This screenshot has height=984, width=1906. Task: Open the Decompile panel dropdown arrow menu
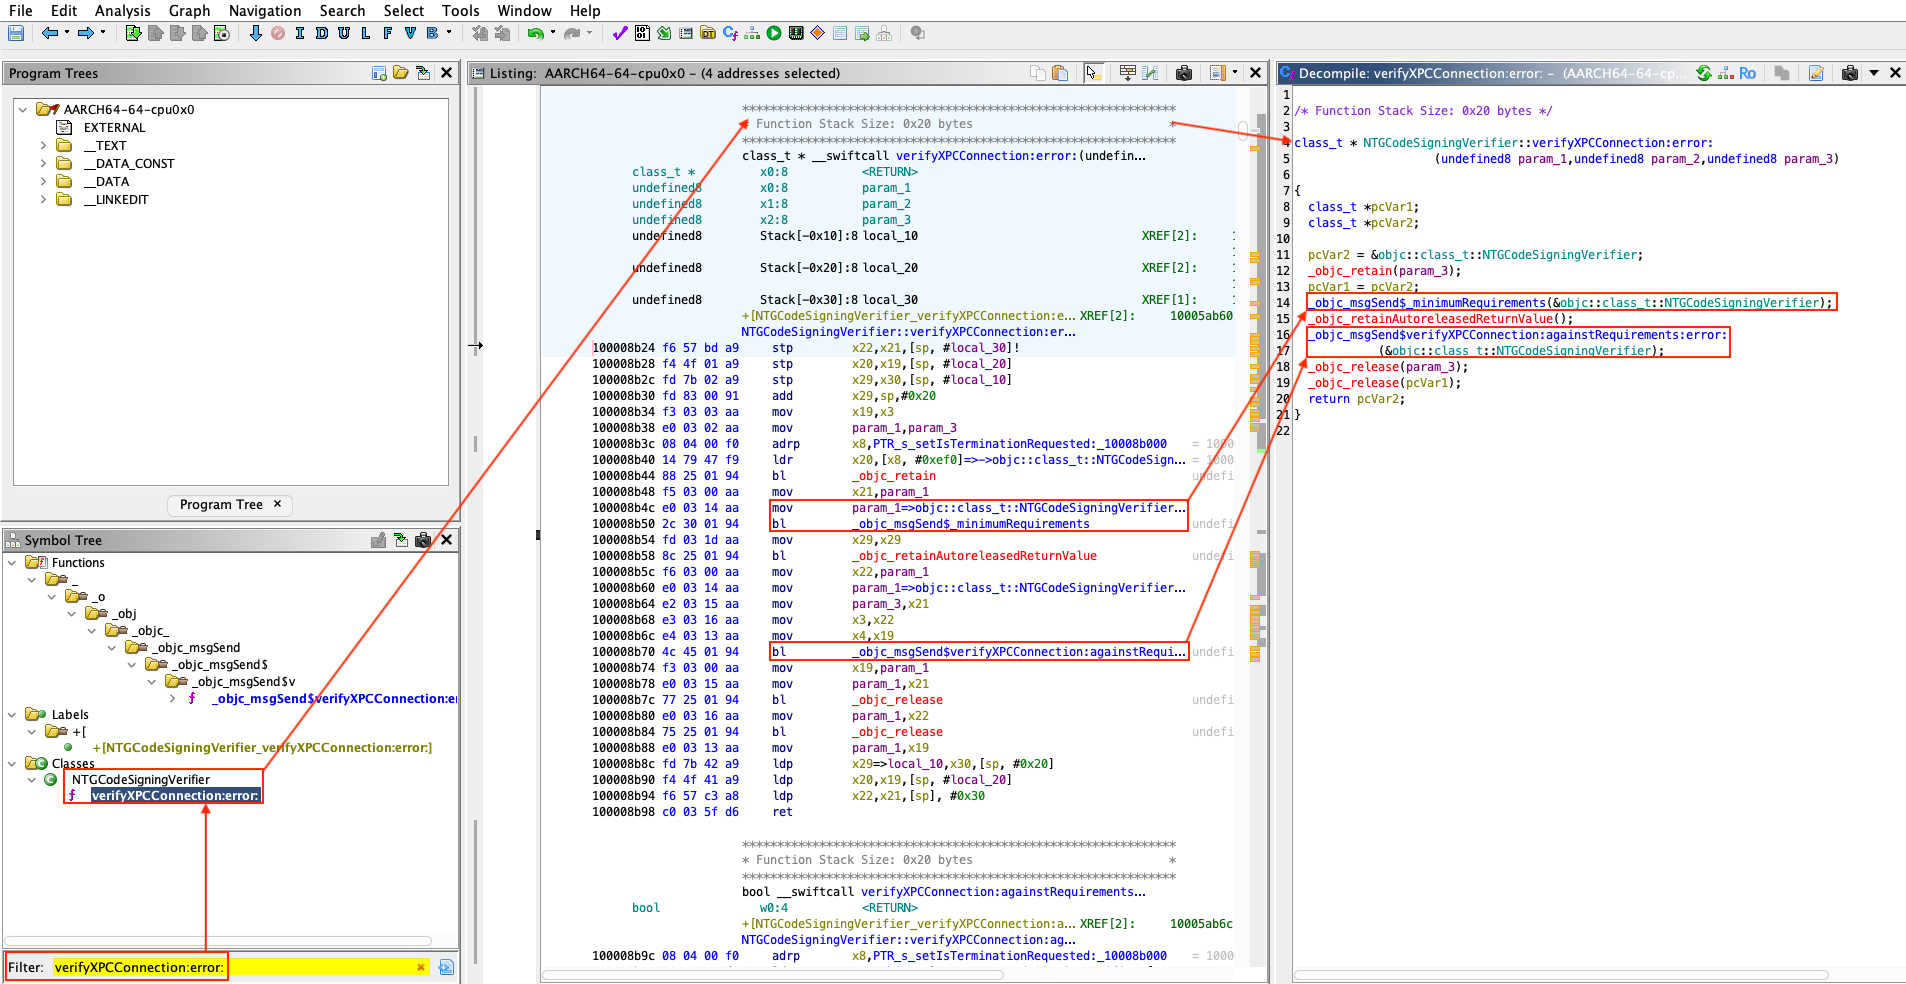1874,73
